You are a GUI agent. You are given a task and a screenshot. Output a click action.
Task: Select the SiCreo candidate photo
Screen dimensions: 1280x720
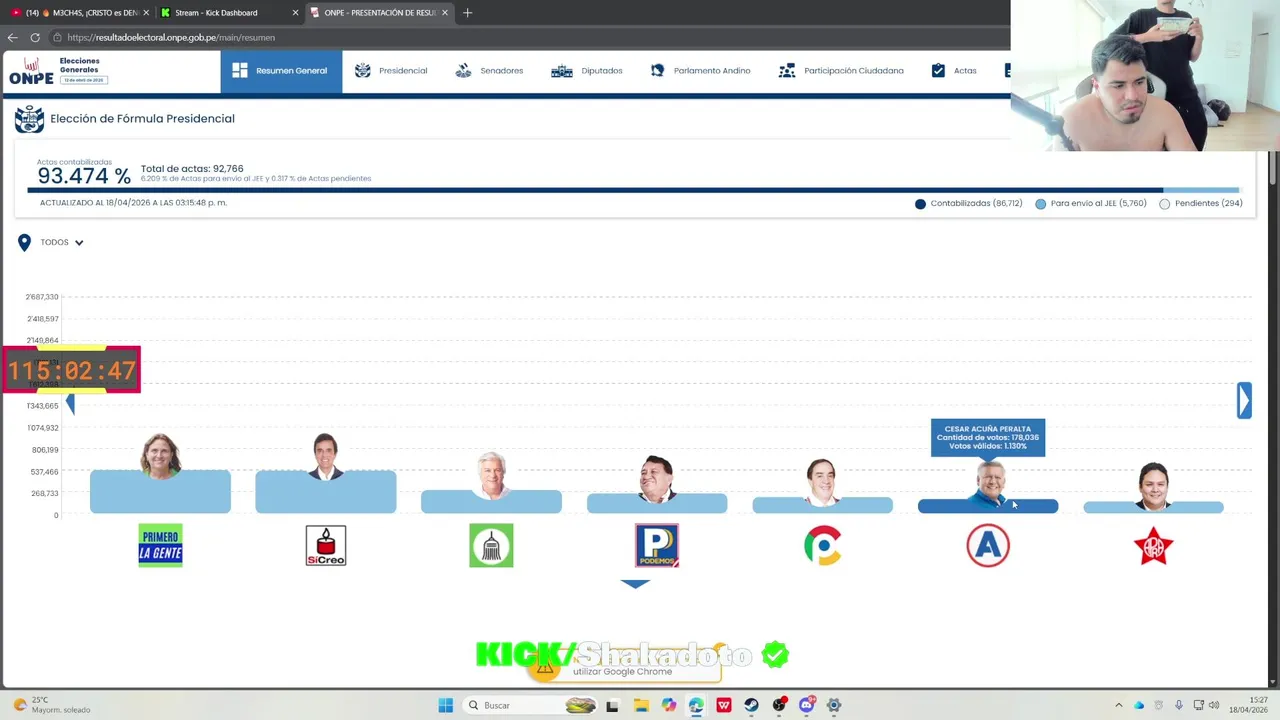[x=326, y=456]
